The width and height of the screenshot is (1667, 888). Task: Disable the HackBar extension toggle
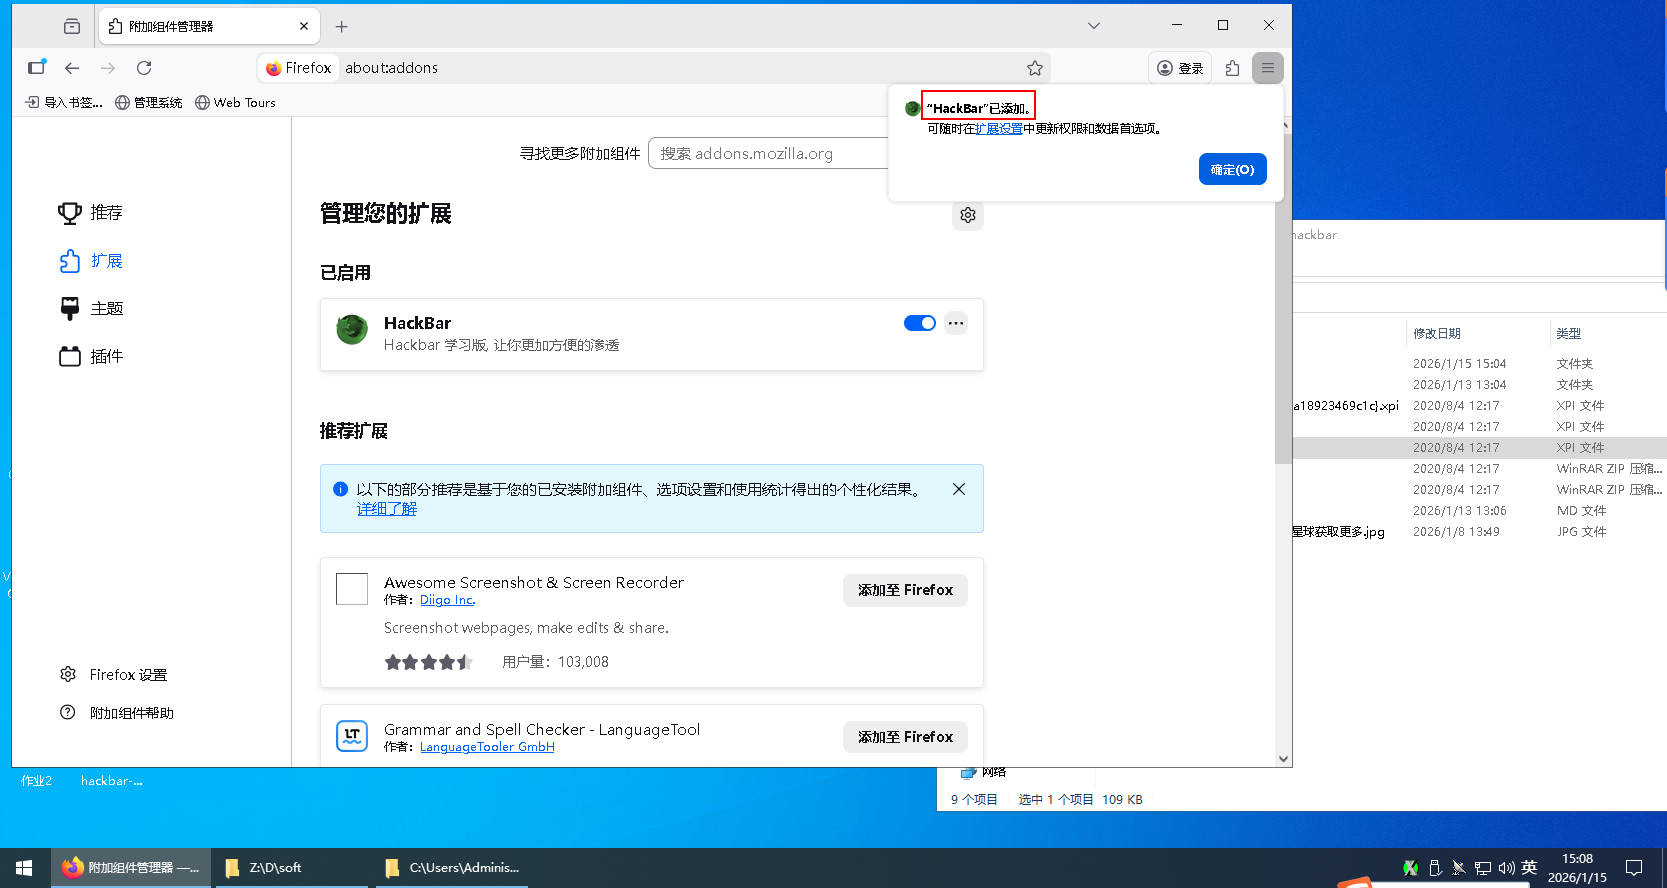[x=919, y=323]
